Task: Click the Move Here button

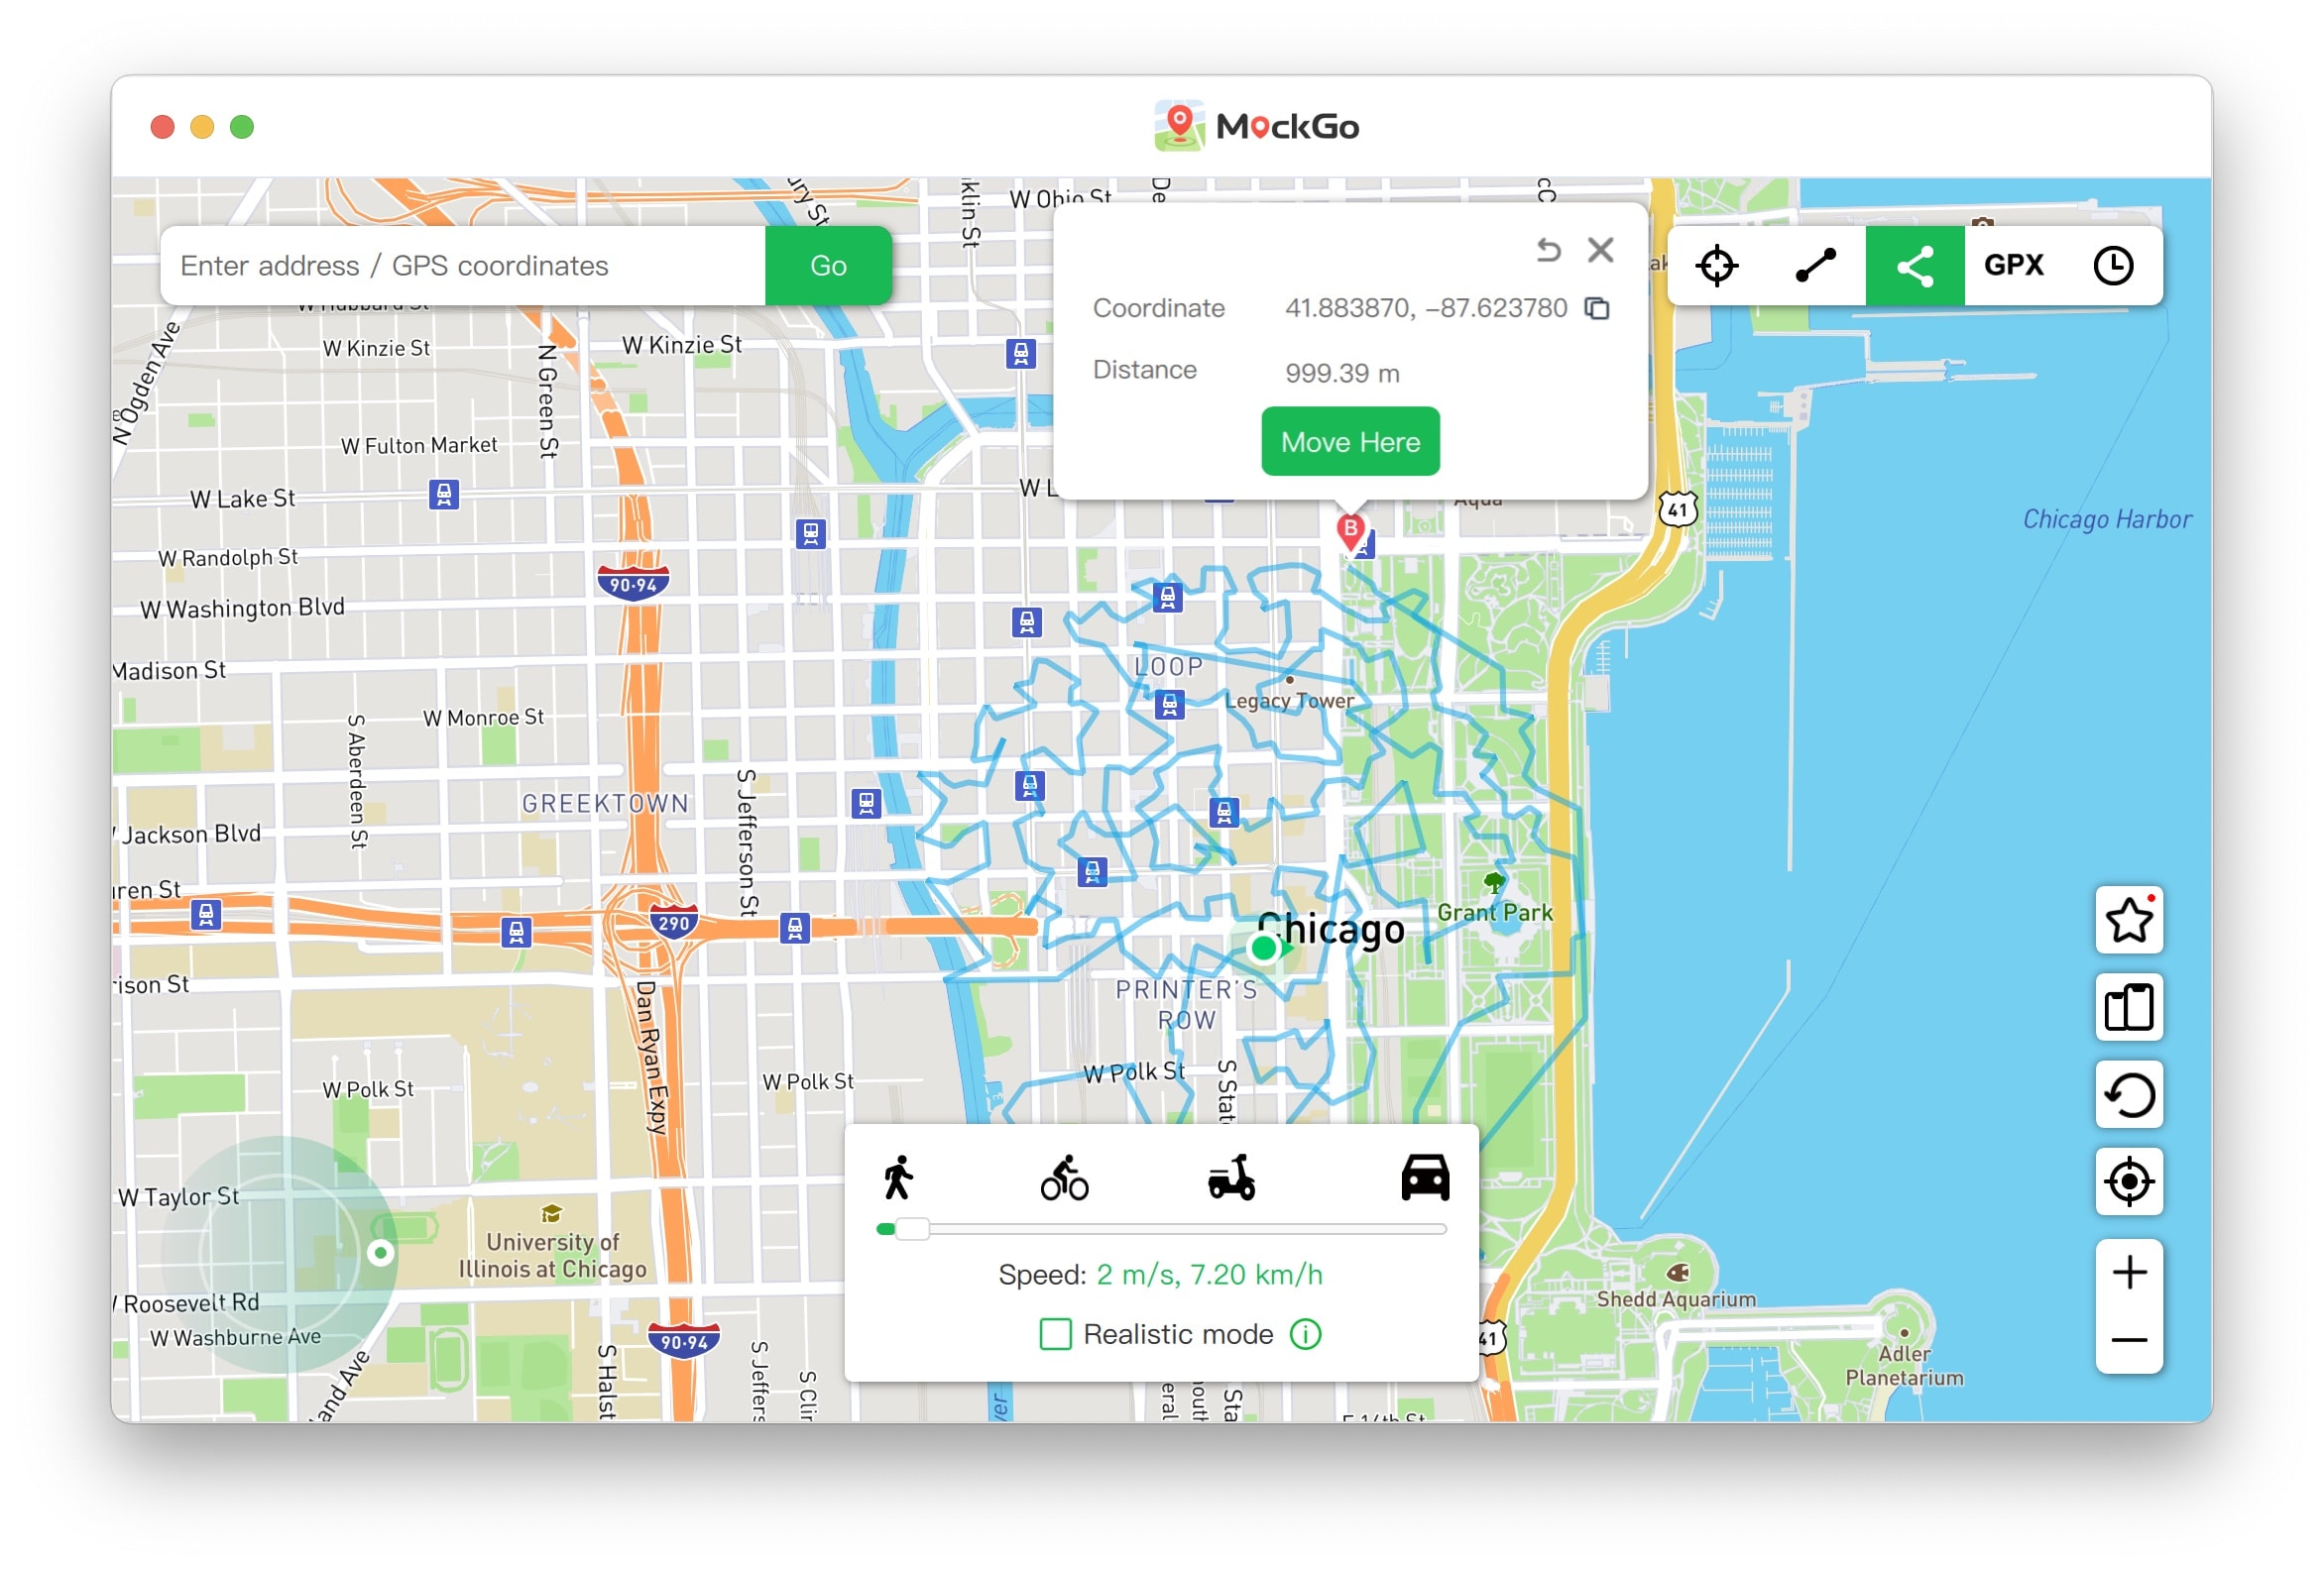Action: point(1350,442)
